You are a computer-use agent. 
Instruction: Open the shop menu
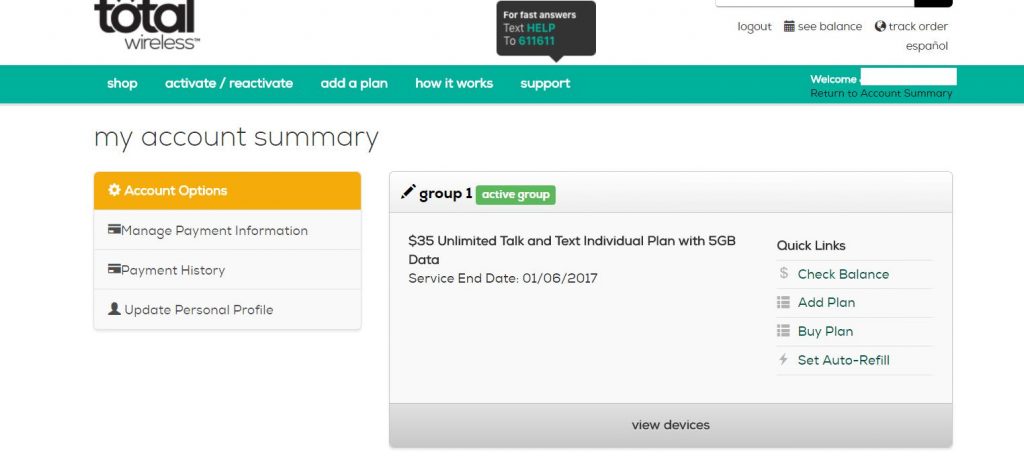(122, 84)
